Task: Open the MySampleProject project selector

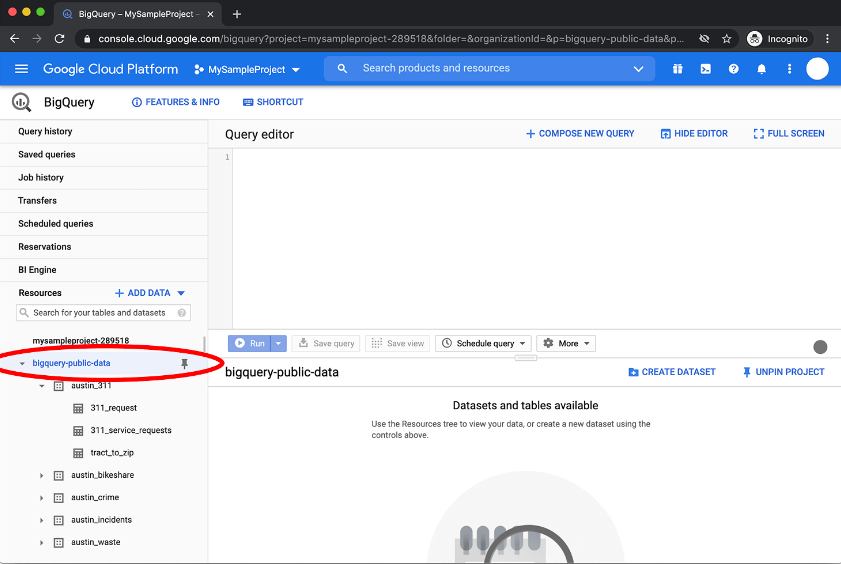Action: tap(247, 69)
